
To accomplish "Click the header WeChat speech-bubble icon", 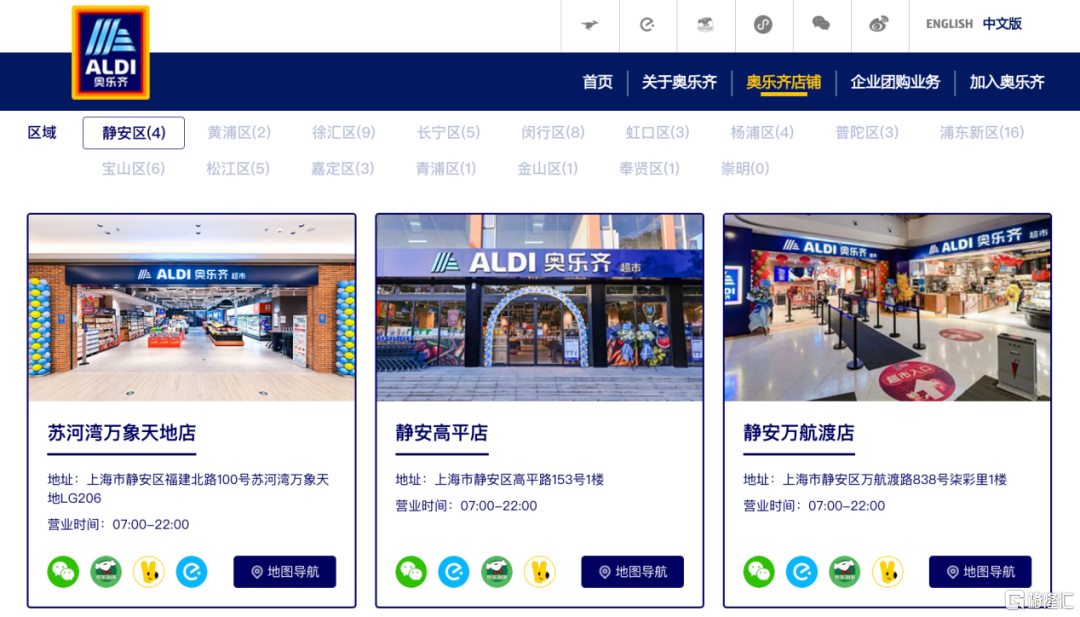I will pyautogui.click(x=821, y=24).
